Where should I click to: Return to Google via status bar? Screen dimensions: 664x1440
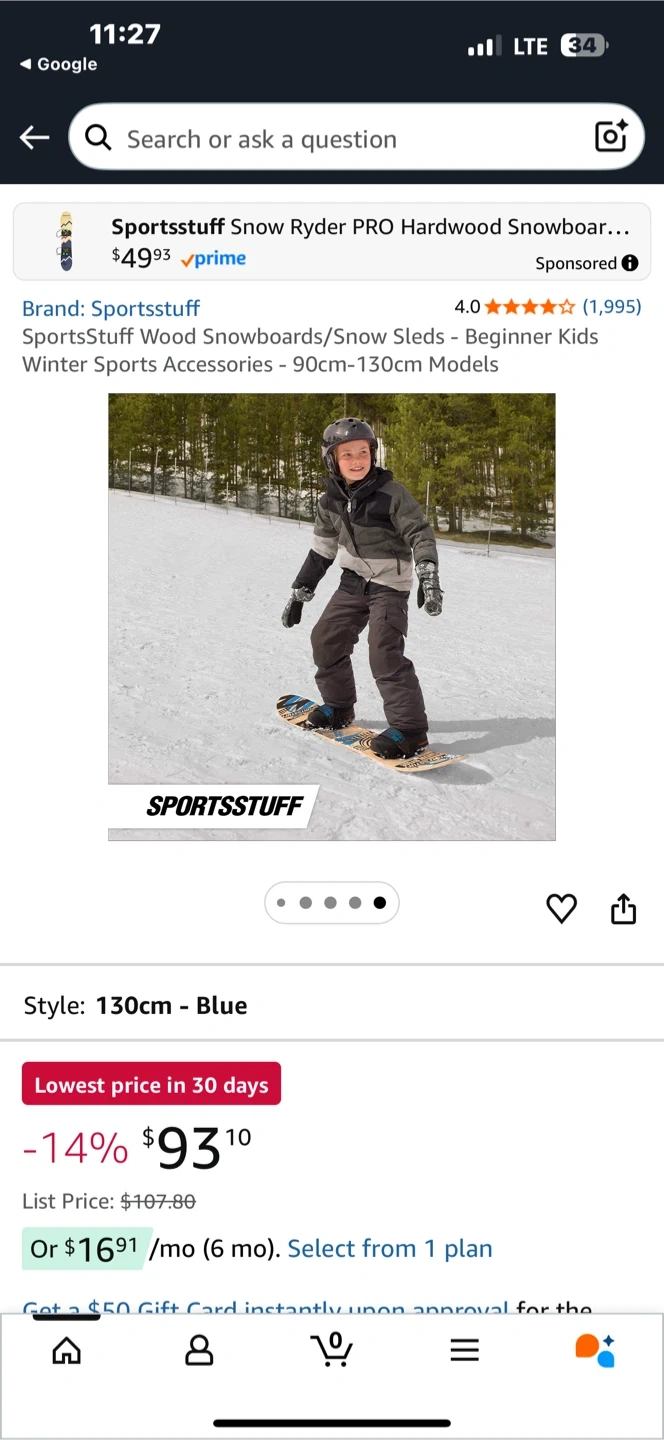tap(58, 64)
